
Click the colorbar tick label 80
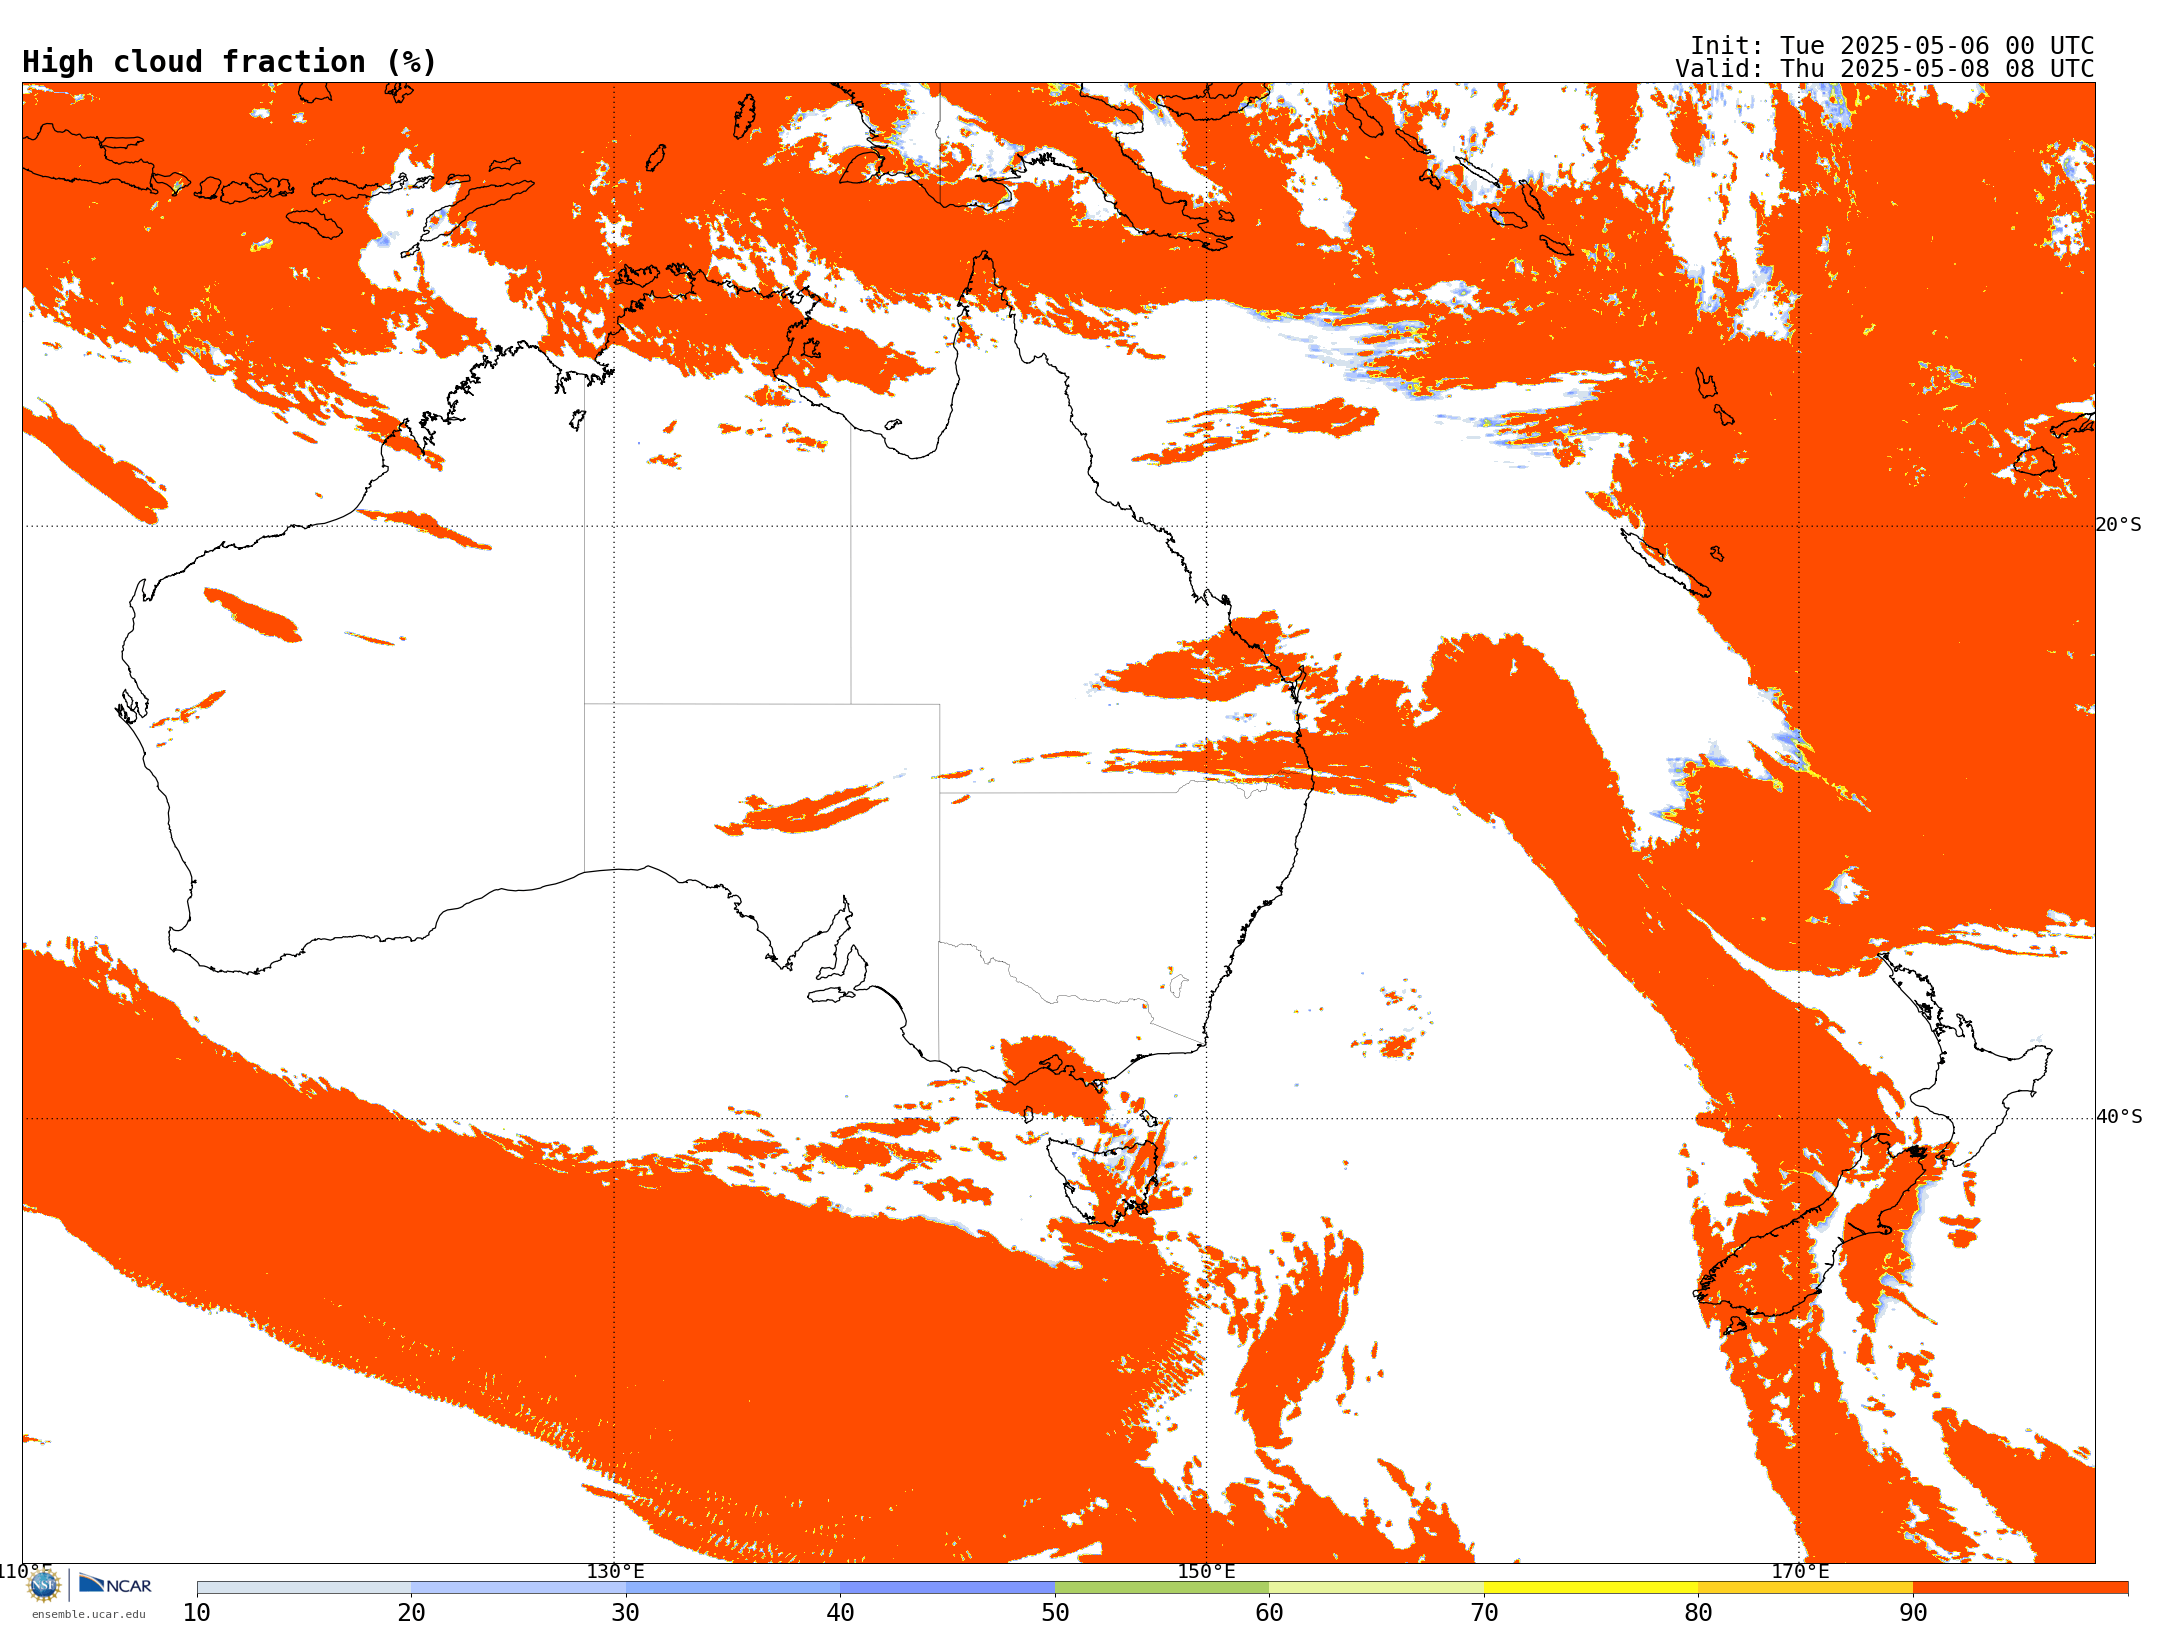(x=1698, y=1612)
